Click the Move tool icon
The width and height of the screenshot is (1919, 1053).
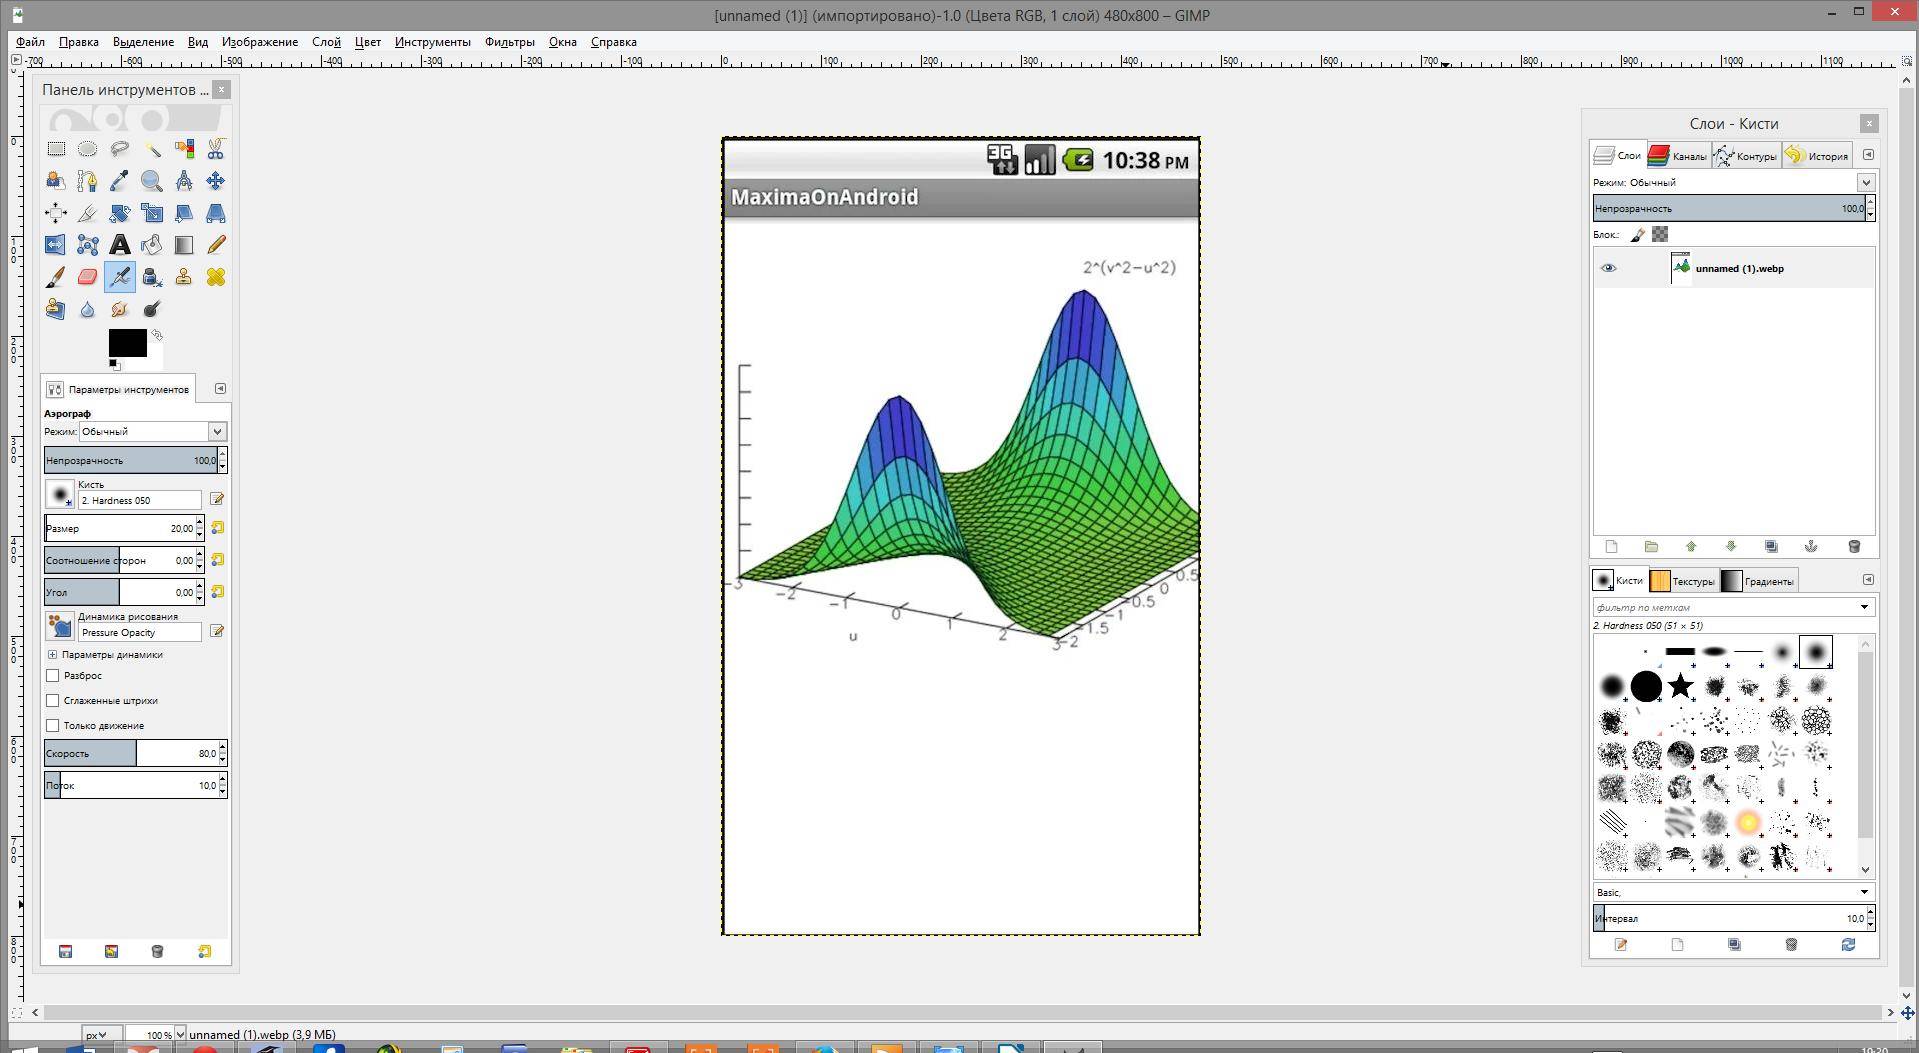[215, 181]
